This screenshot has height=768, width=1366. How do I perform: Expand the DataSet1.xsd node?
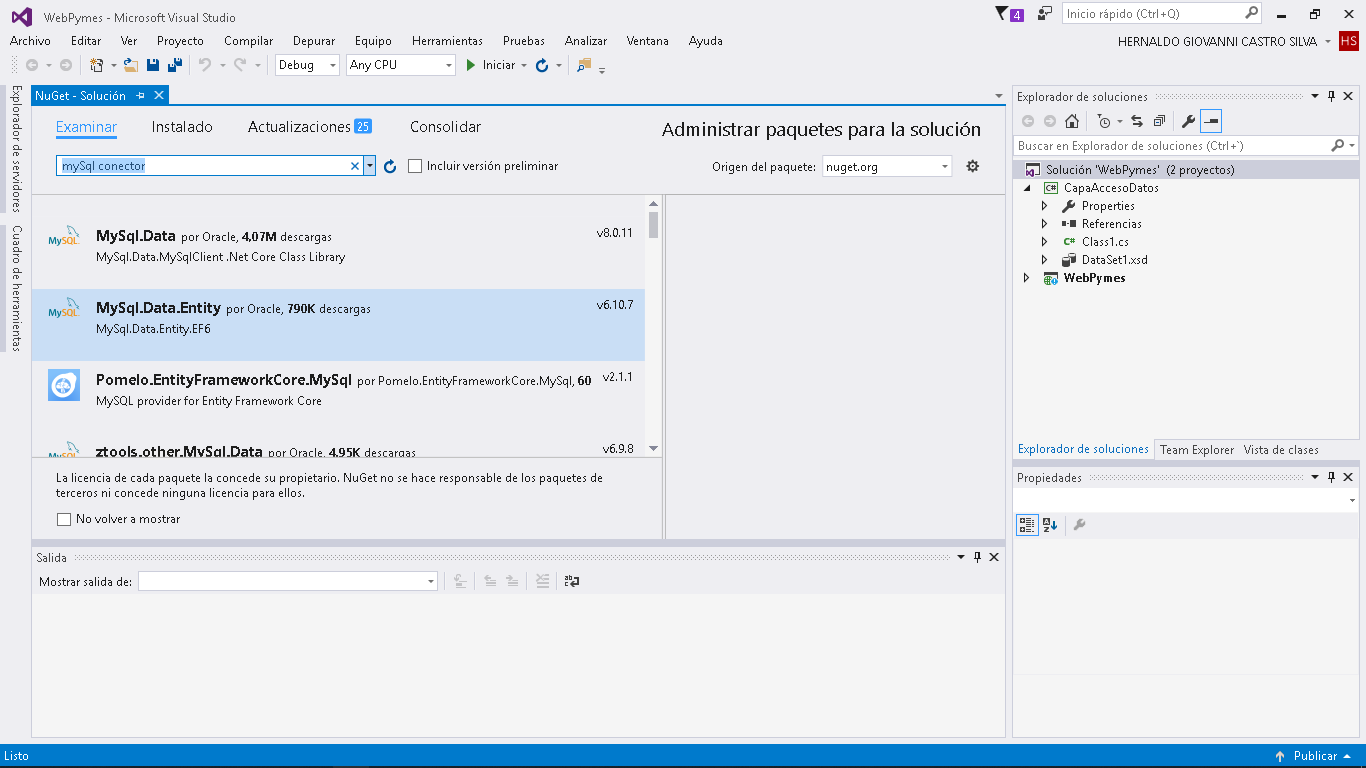[1044, 260]
